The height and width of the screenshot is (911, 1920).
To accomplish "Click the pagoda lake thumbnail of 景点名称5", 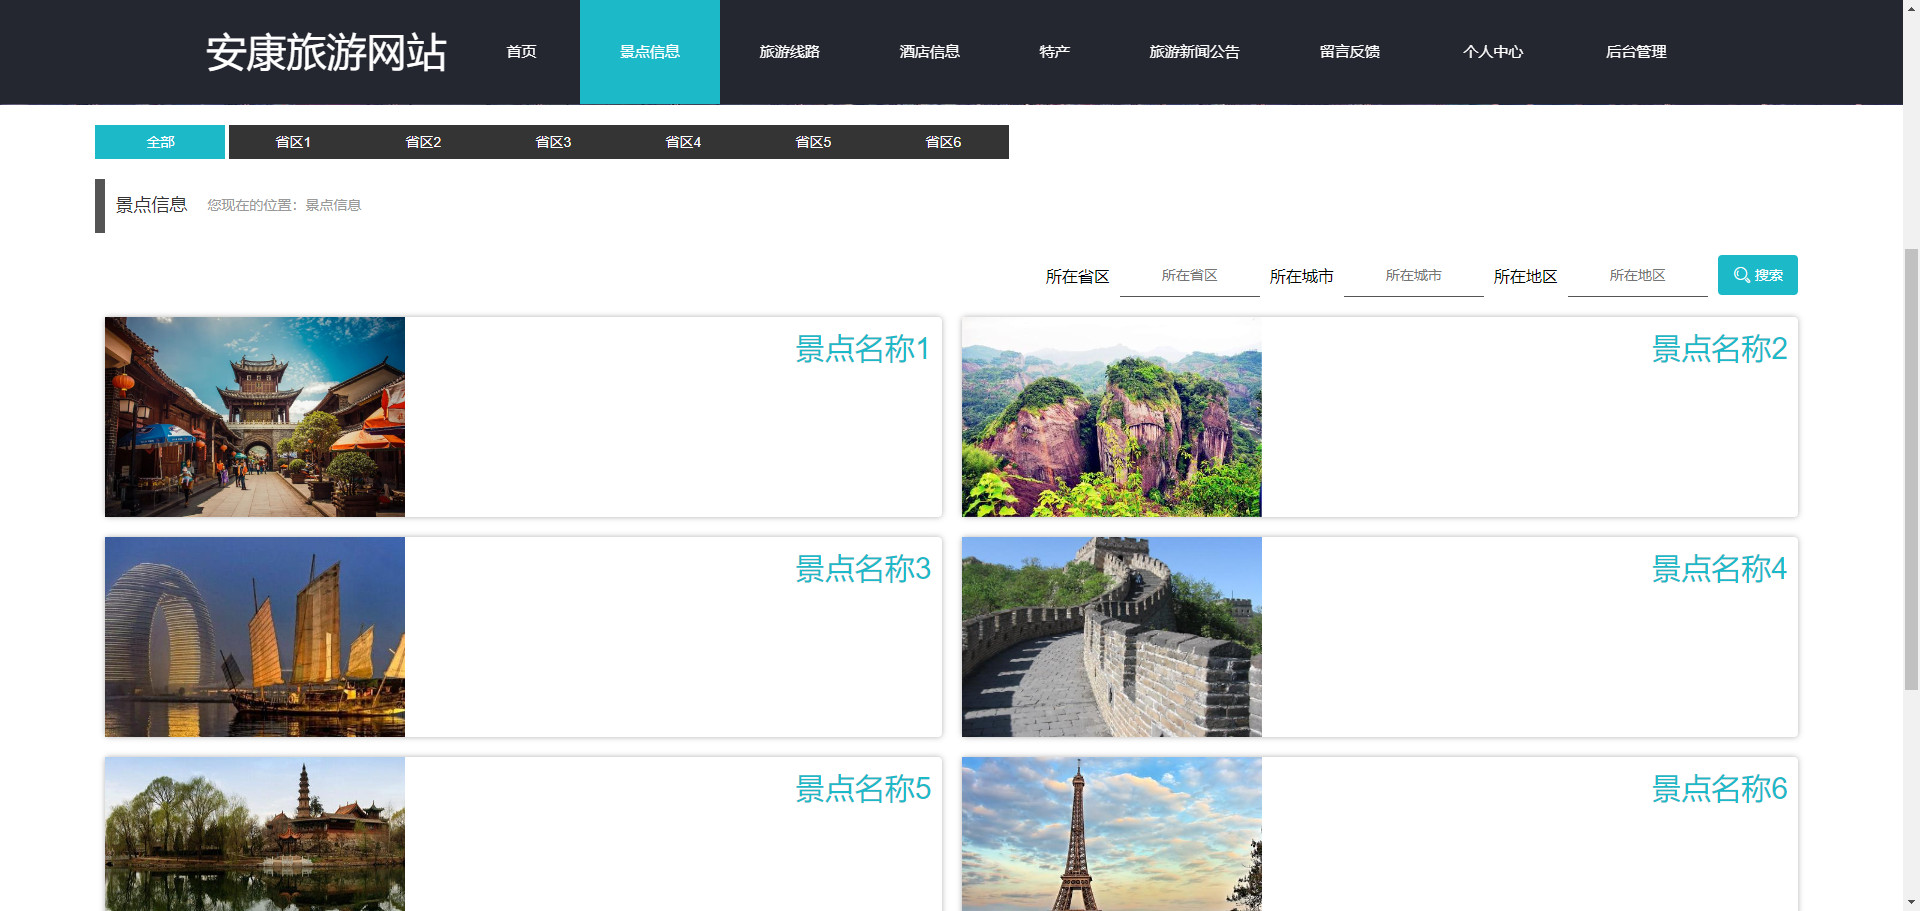I will tap(255, 834).
